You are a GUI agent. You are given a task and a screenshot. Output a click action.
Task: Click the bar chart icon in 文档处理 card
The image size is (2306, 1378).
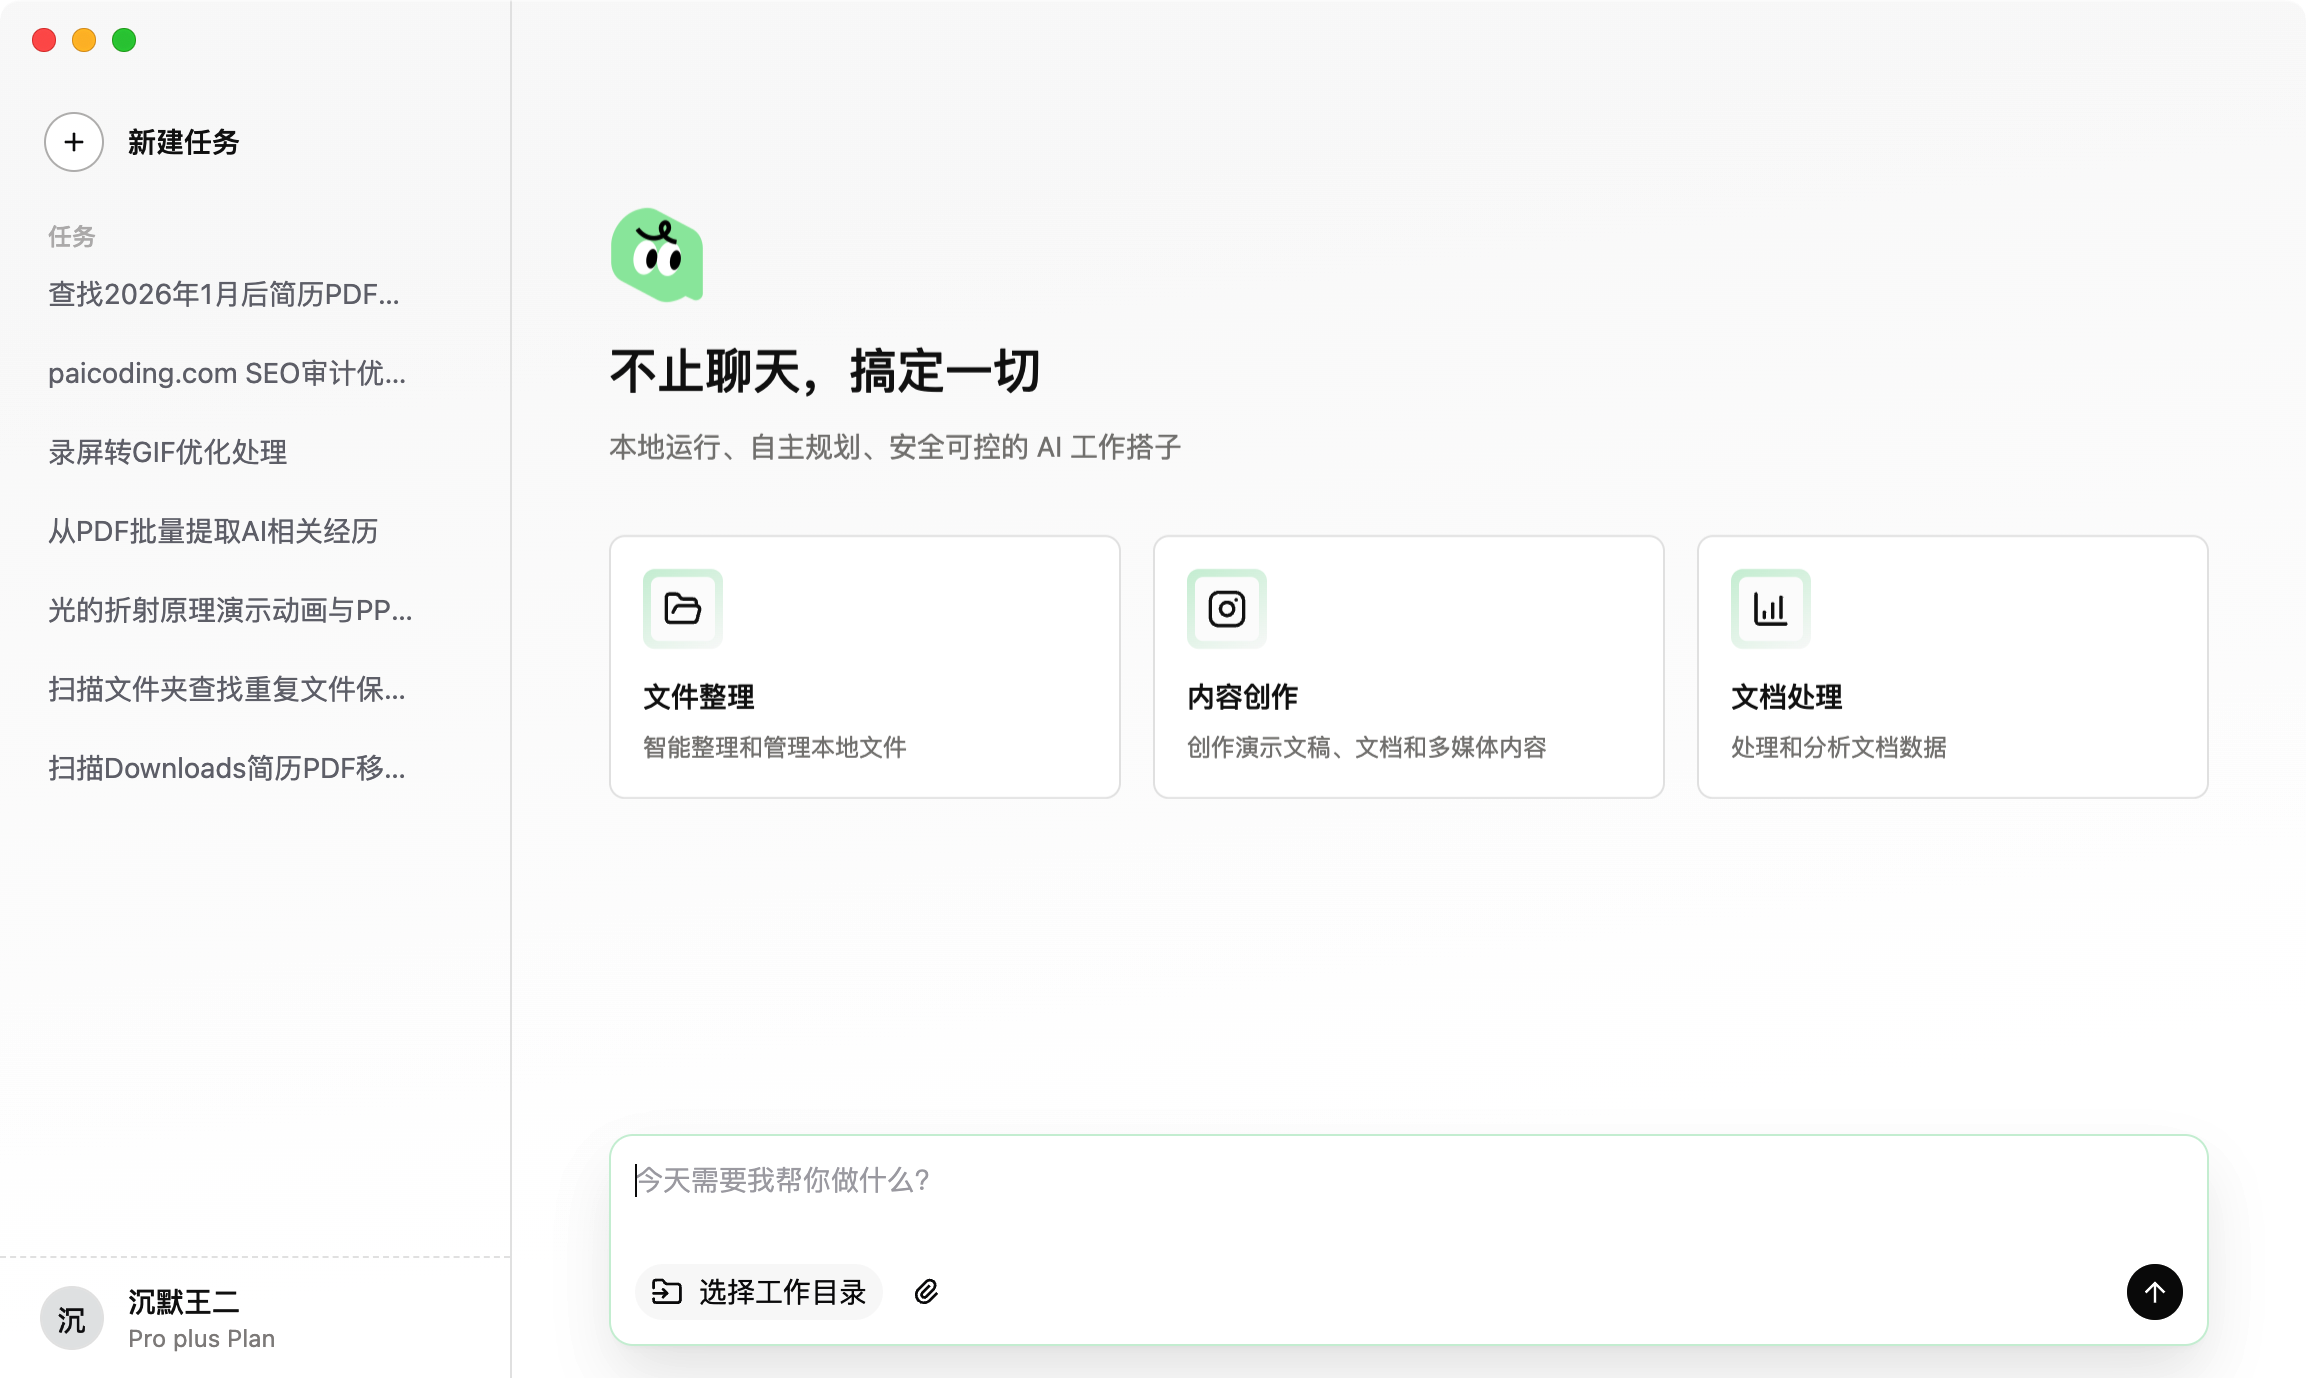pos(1770,608)
